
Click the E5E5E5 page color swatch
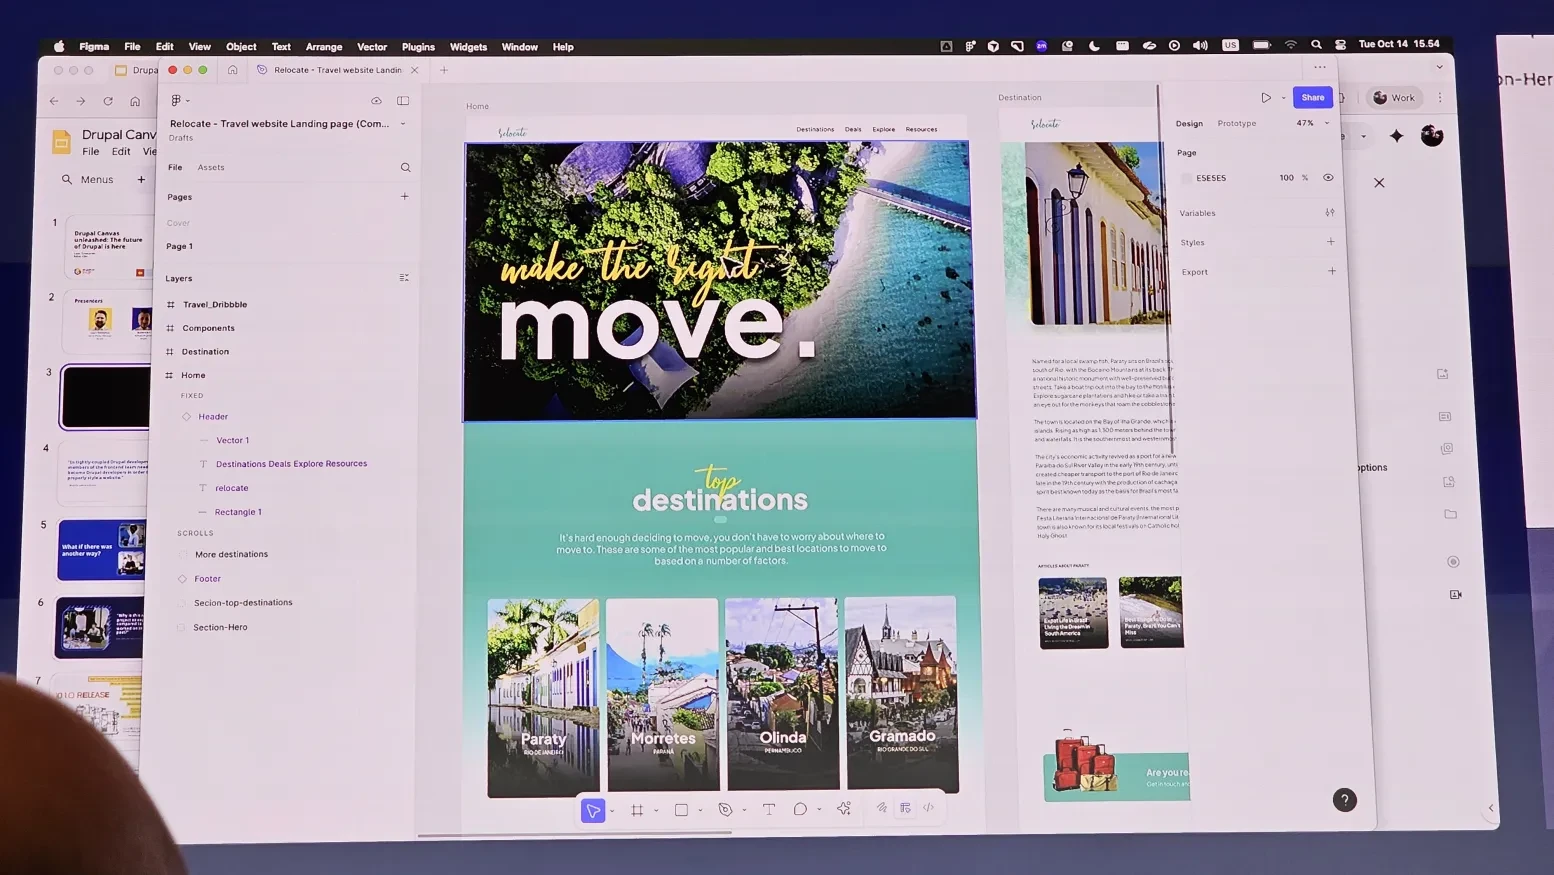(x=1186, y=179)
